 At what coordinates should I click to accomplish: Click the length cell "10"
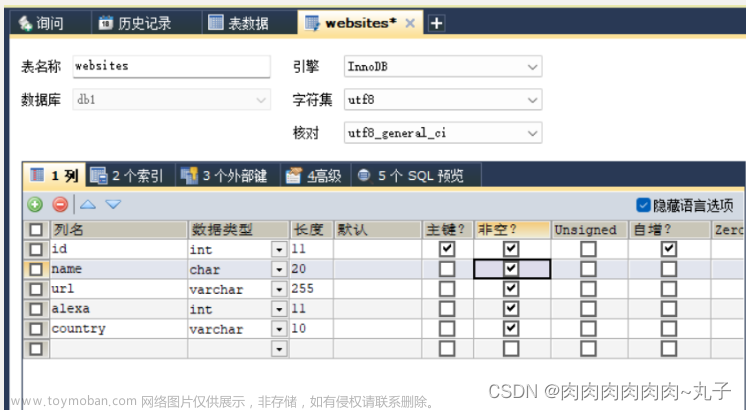pyautogui.click(x=312, y=329)
